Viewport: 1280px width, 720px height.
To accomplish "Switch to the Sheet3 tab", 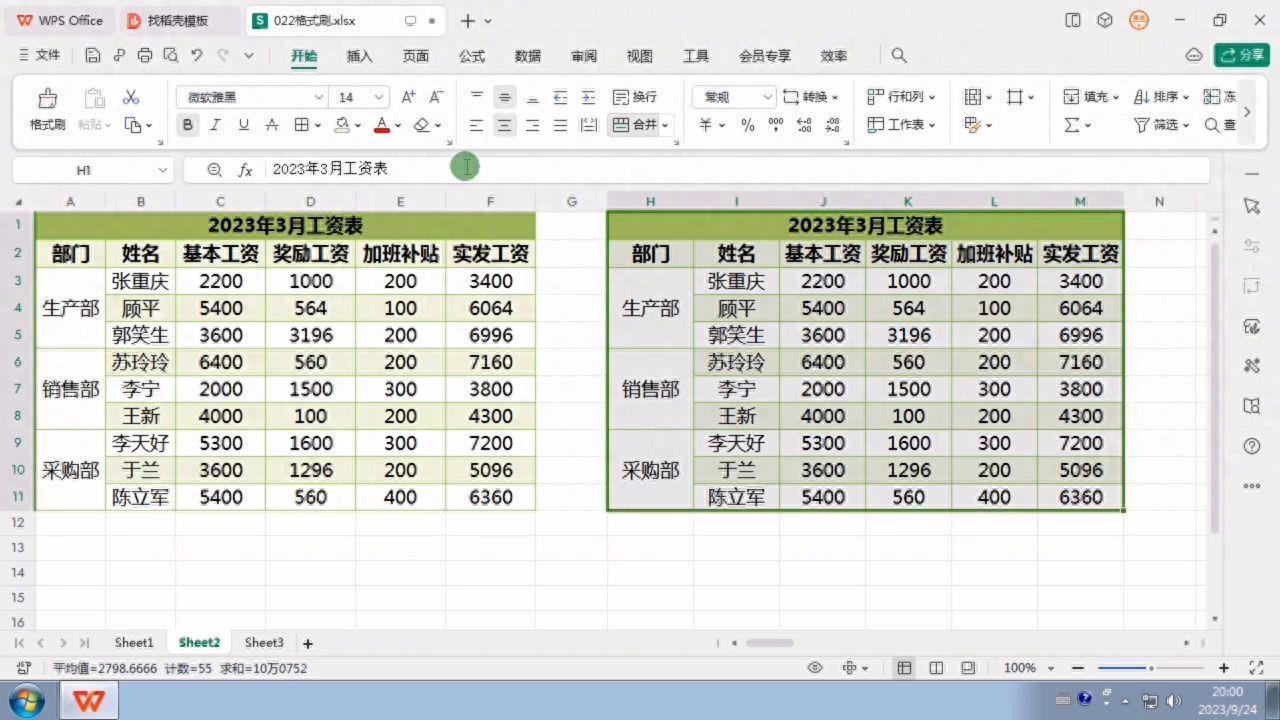I will pyautogui.click(x=264, y=643).
